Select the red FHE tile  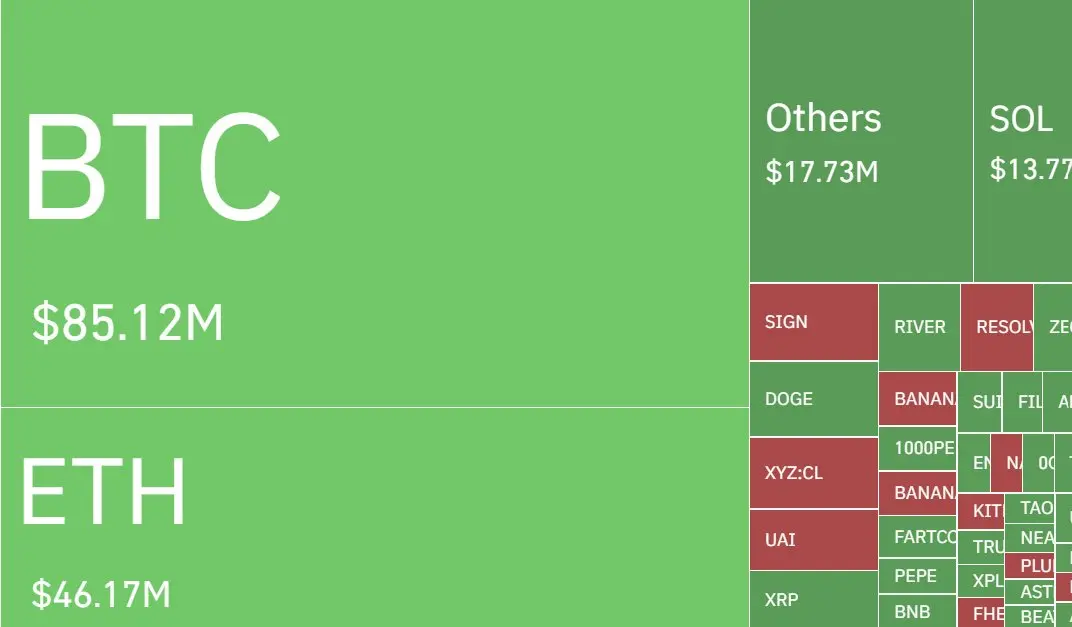pos(981,613)
